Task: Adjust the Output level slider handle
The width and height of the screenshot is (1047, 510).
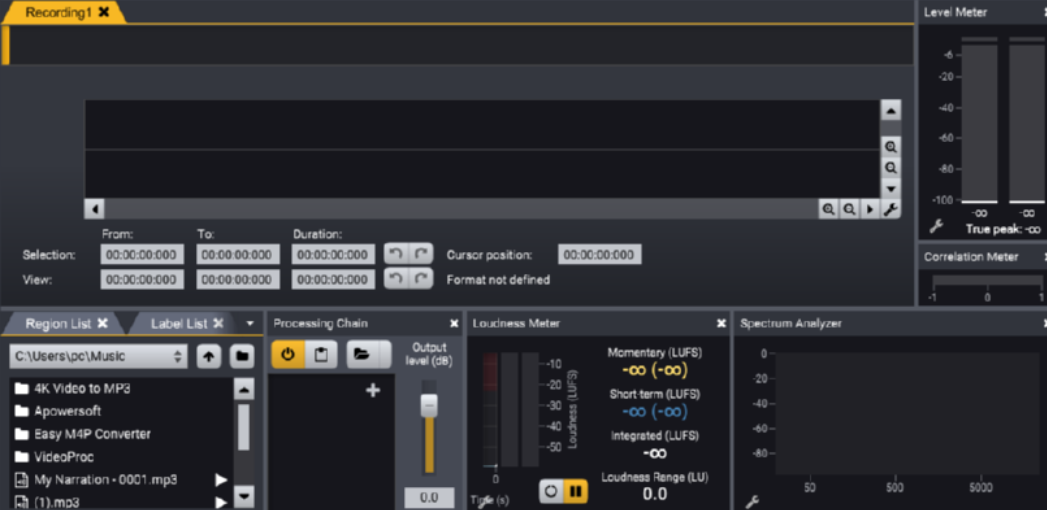Action: (x=429, y=406)
